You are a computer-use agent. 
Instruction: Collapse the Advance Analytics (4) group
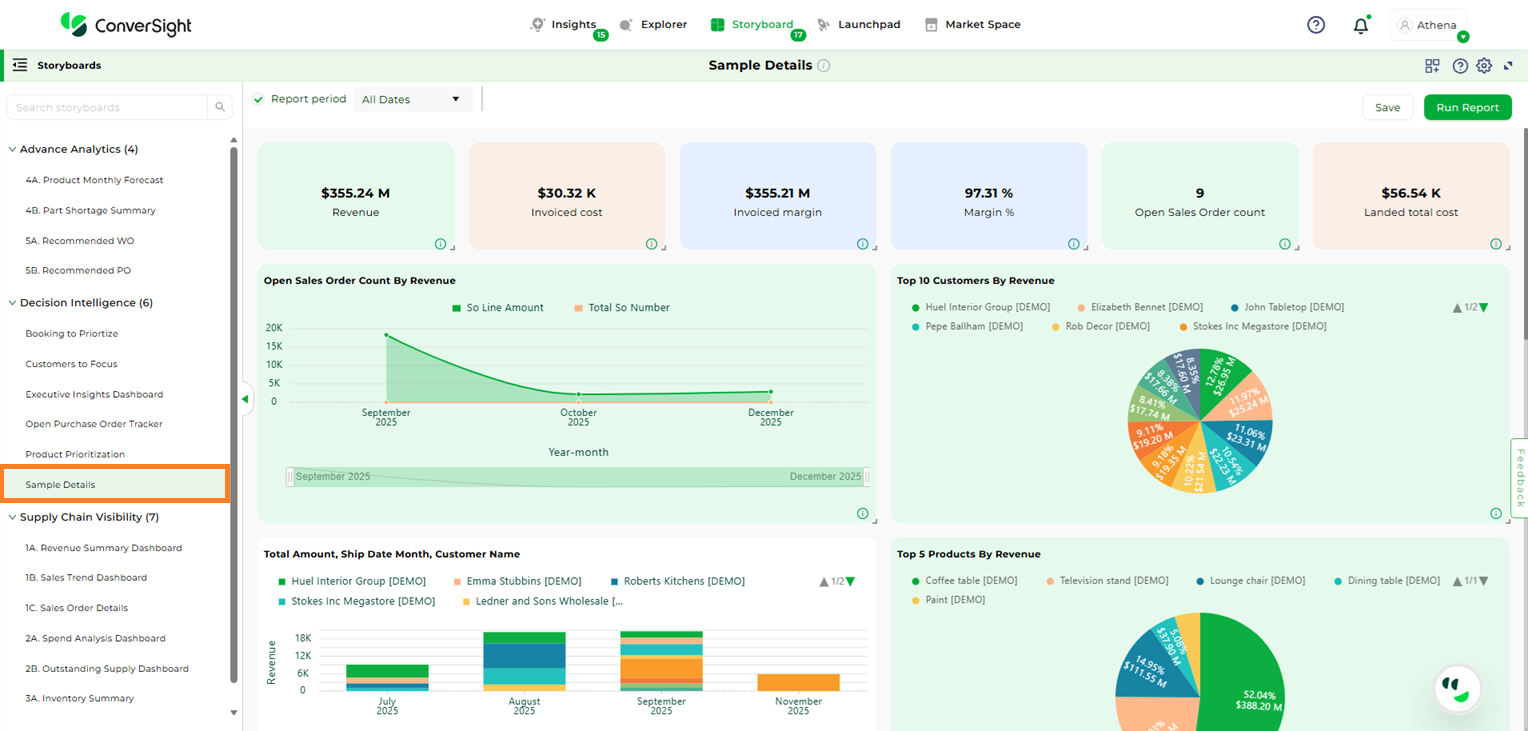tap(12, 150)
